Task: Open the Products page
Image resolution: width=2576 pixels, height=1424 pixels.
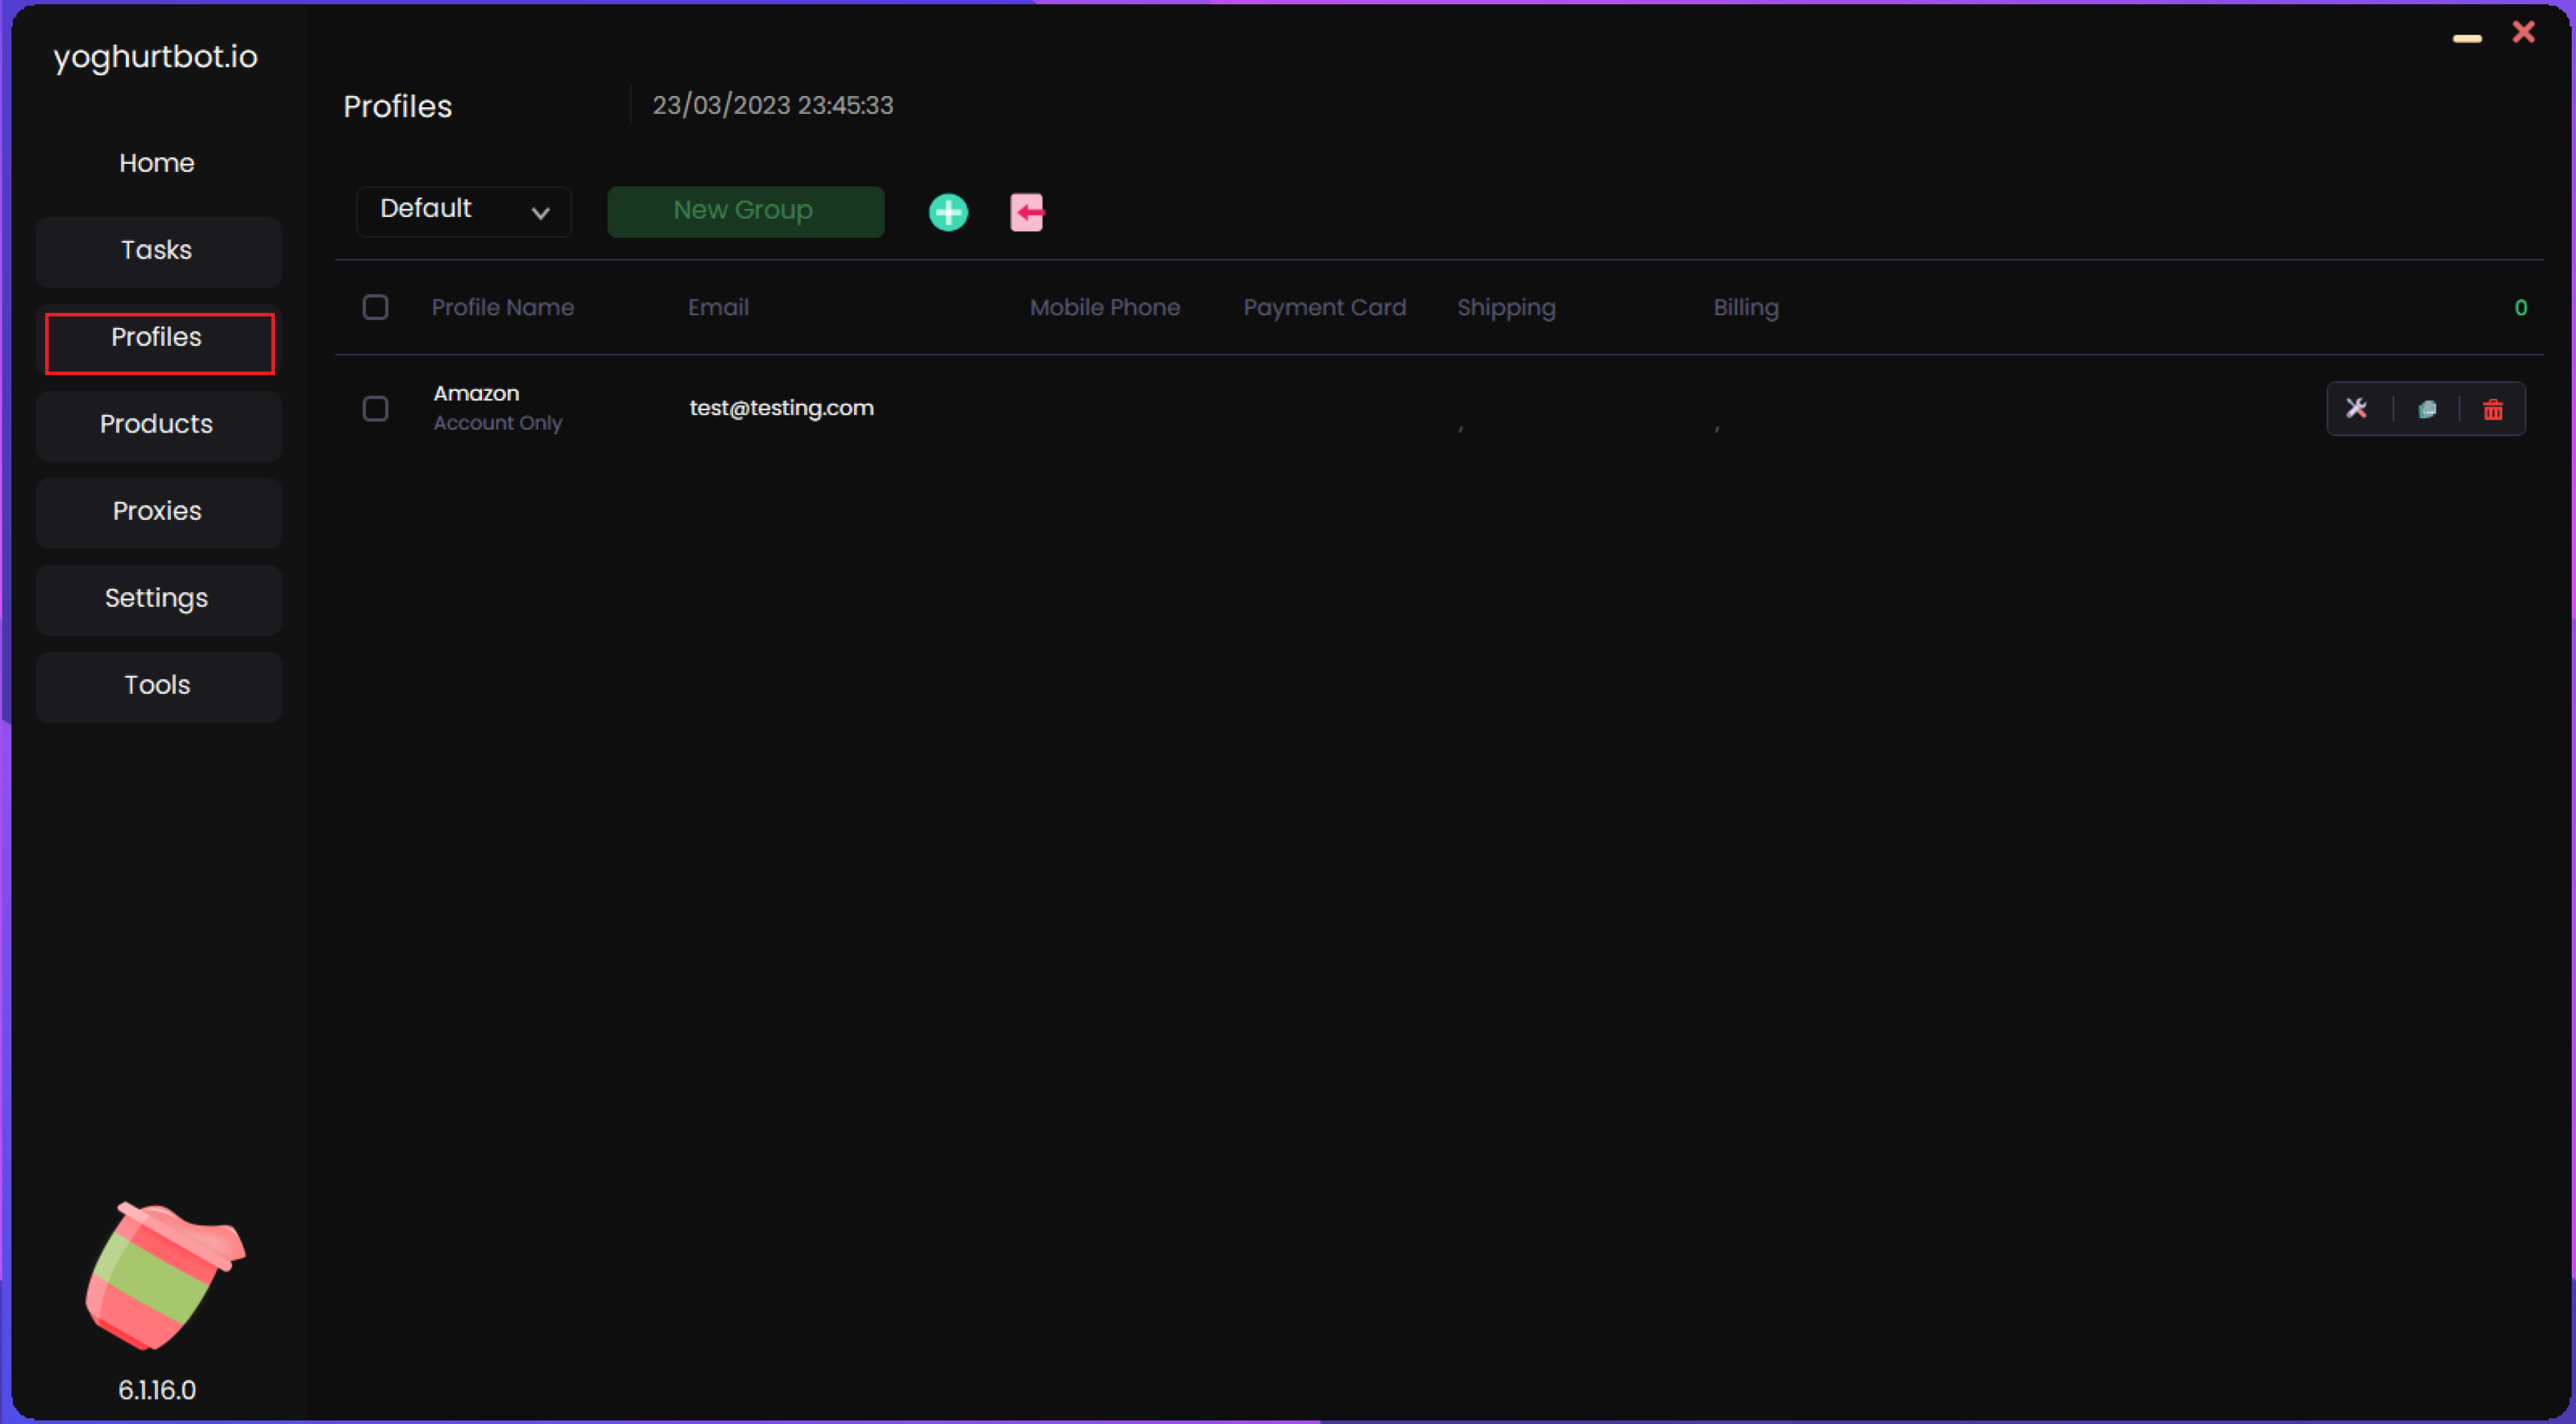Action: pyautogui.click(x=157, y=424)
